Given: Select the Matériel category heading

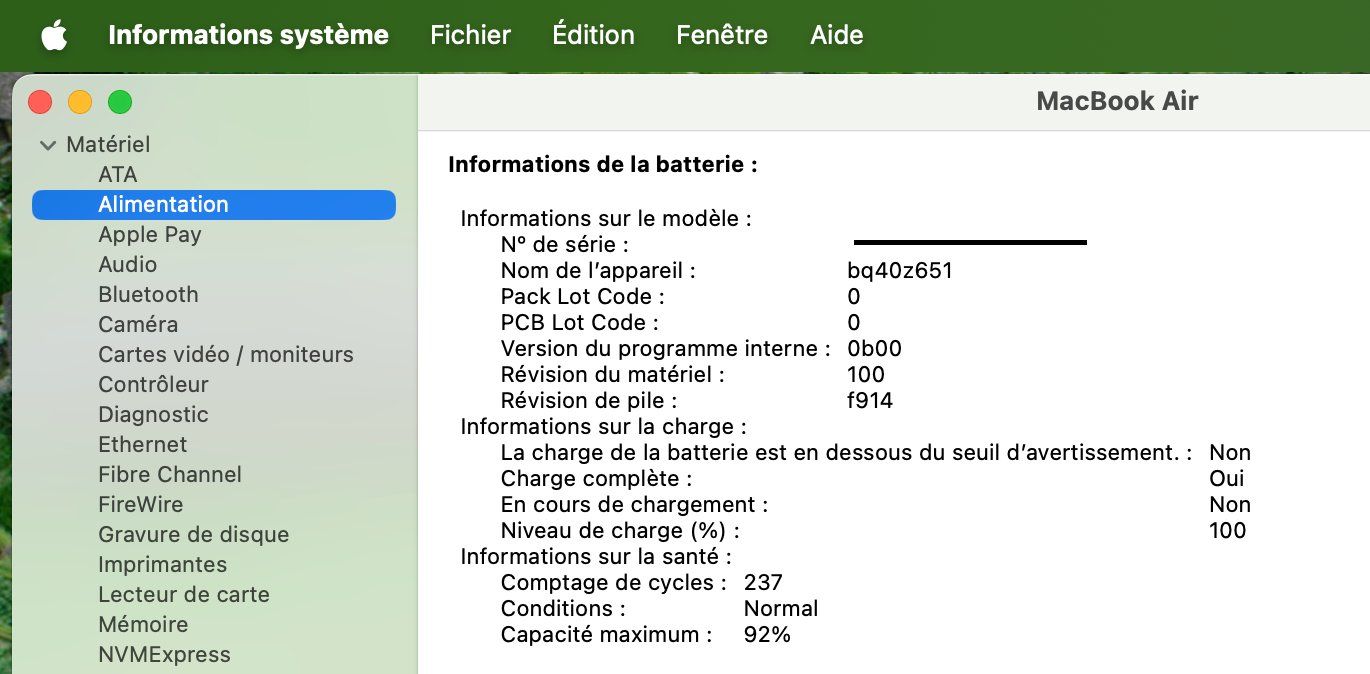Looking at the screenshot, I should point(108,145).
